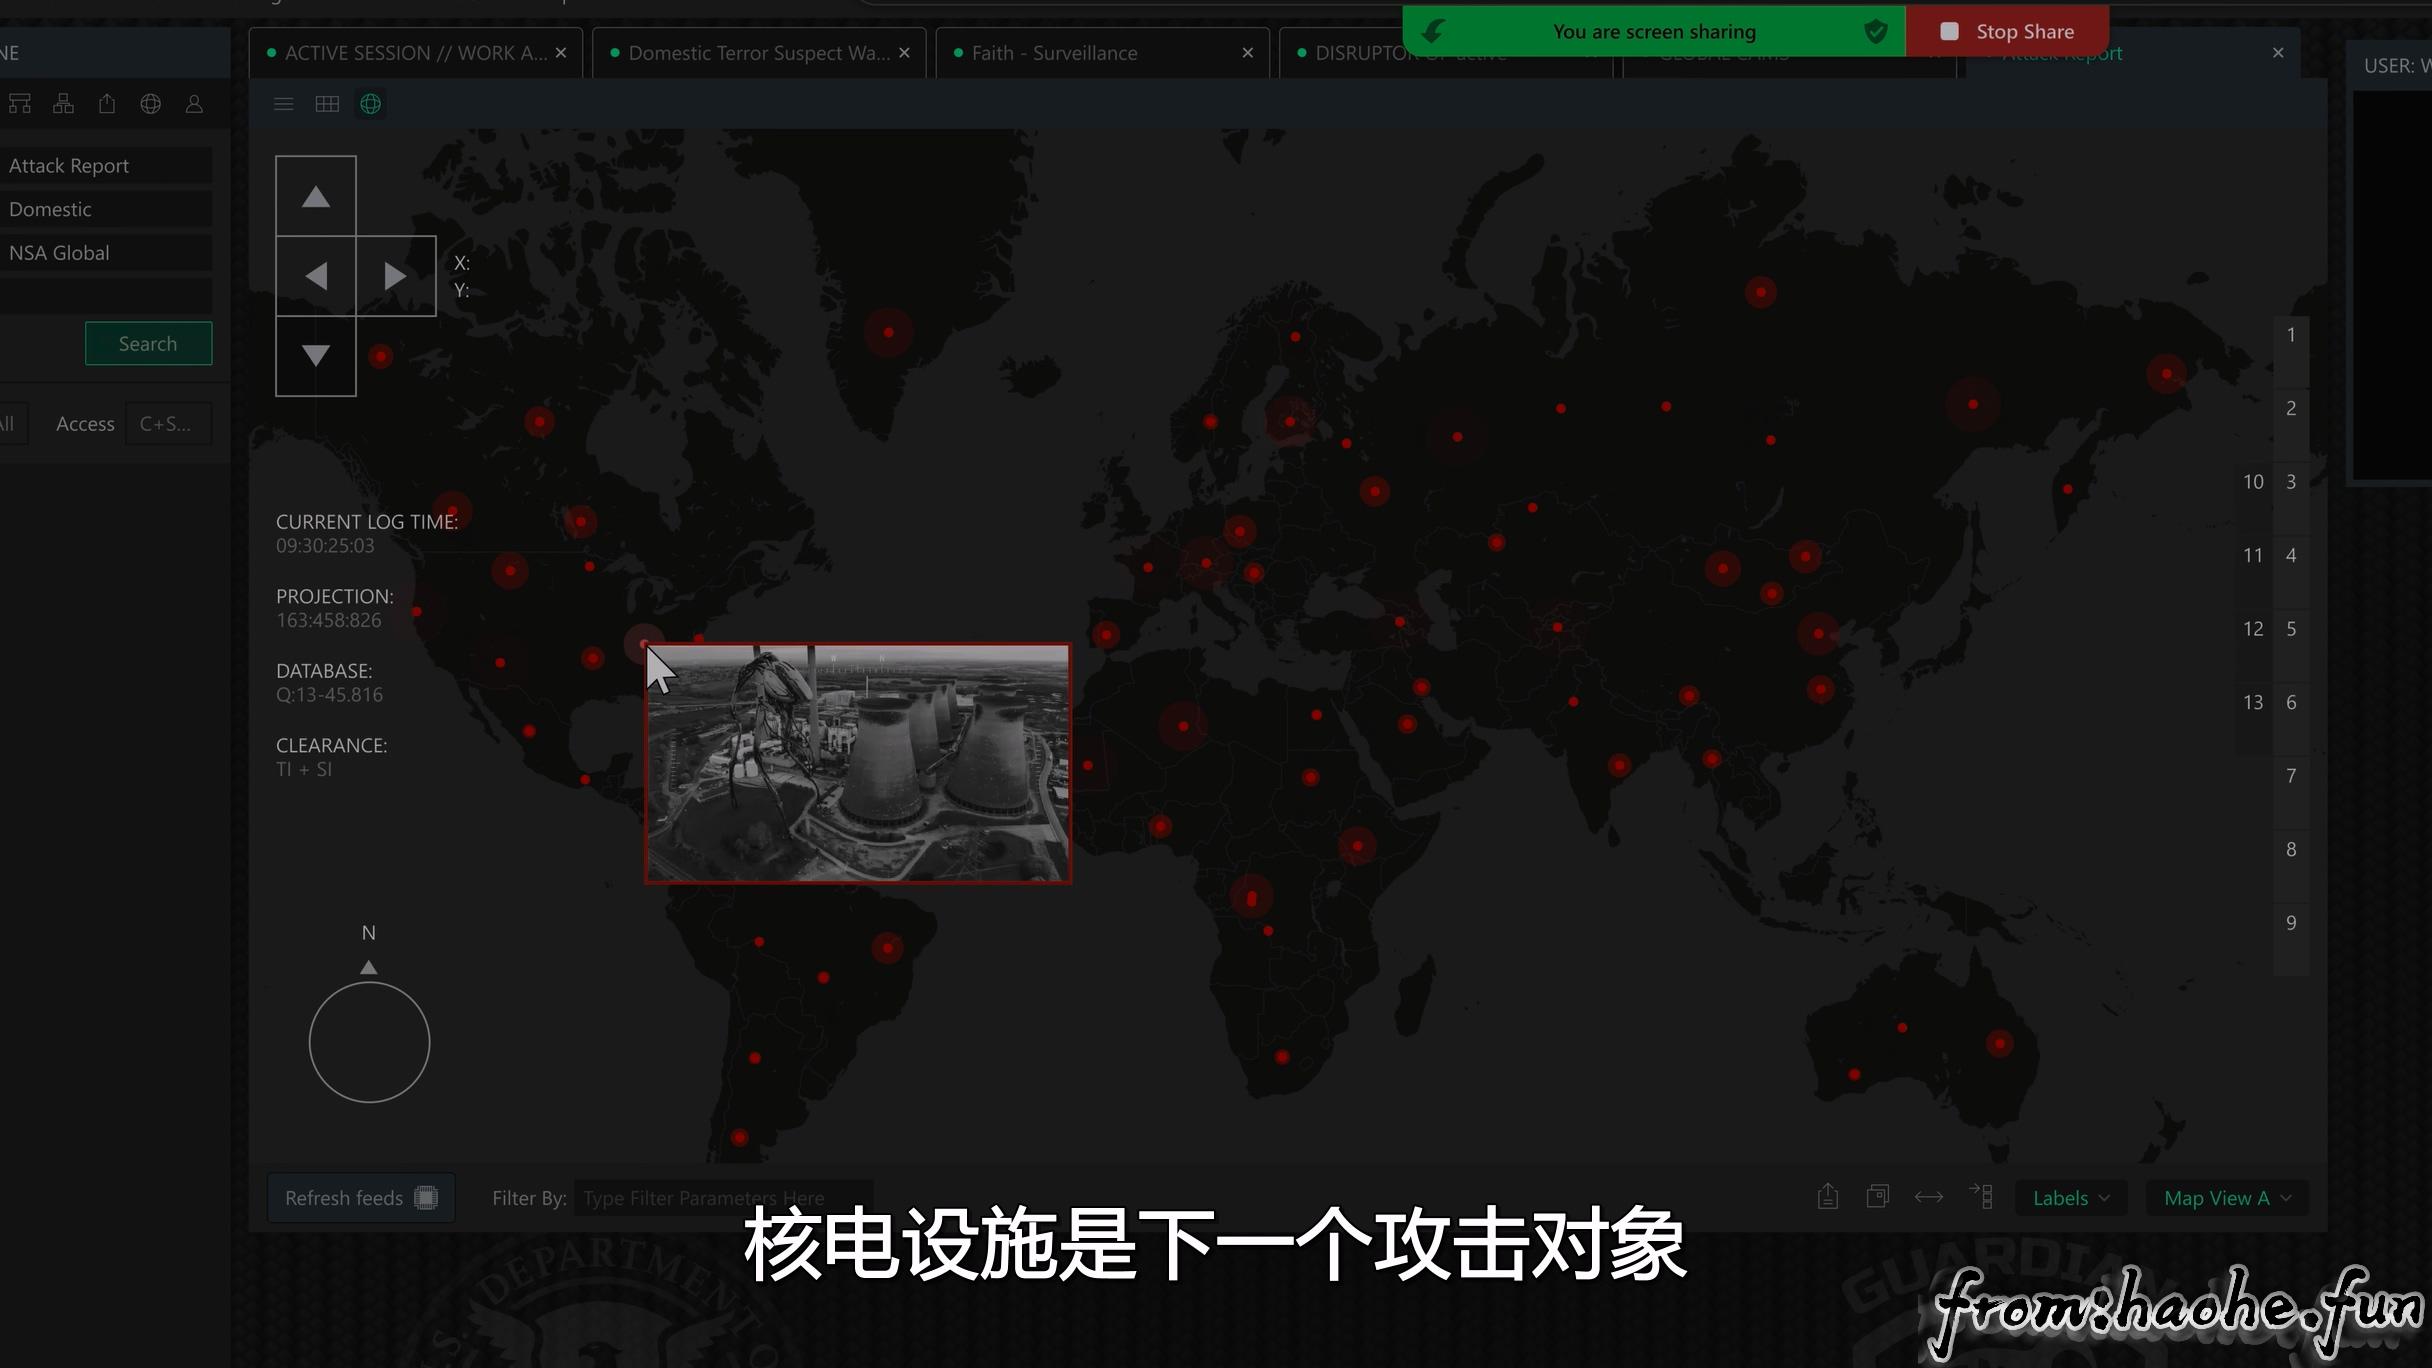Select number 9 in right index column
The height and width of the screenshot is (1368, 2432).
2291,923
